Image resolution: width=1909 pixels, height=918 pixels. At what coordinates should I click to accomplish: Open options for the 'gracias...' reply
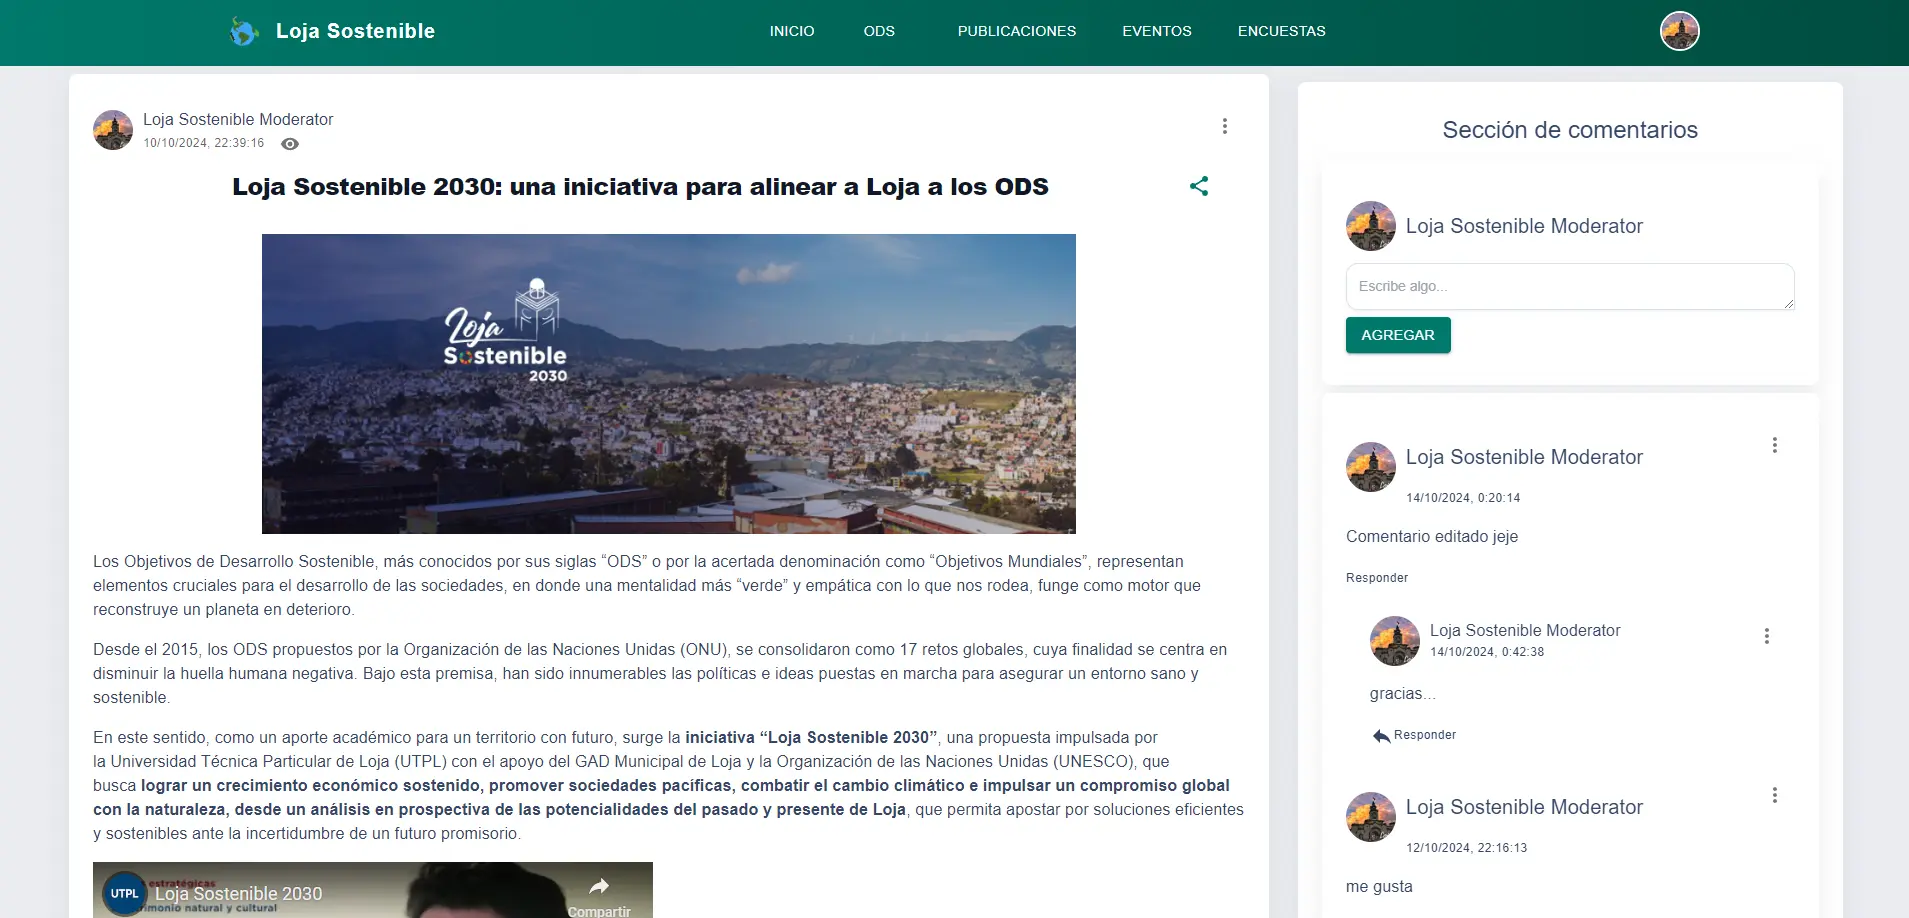pos(1768,636)
